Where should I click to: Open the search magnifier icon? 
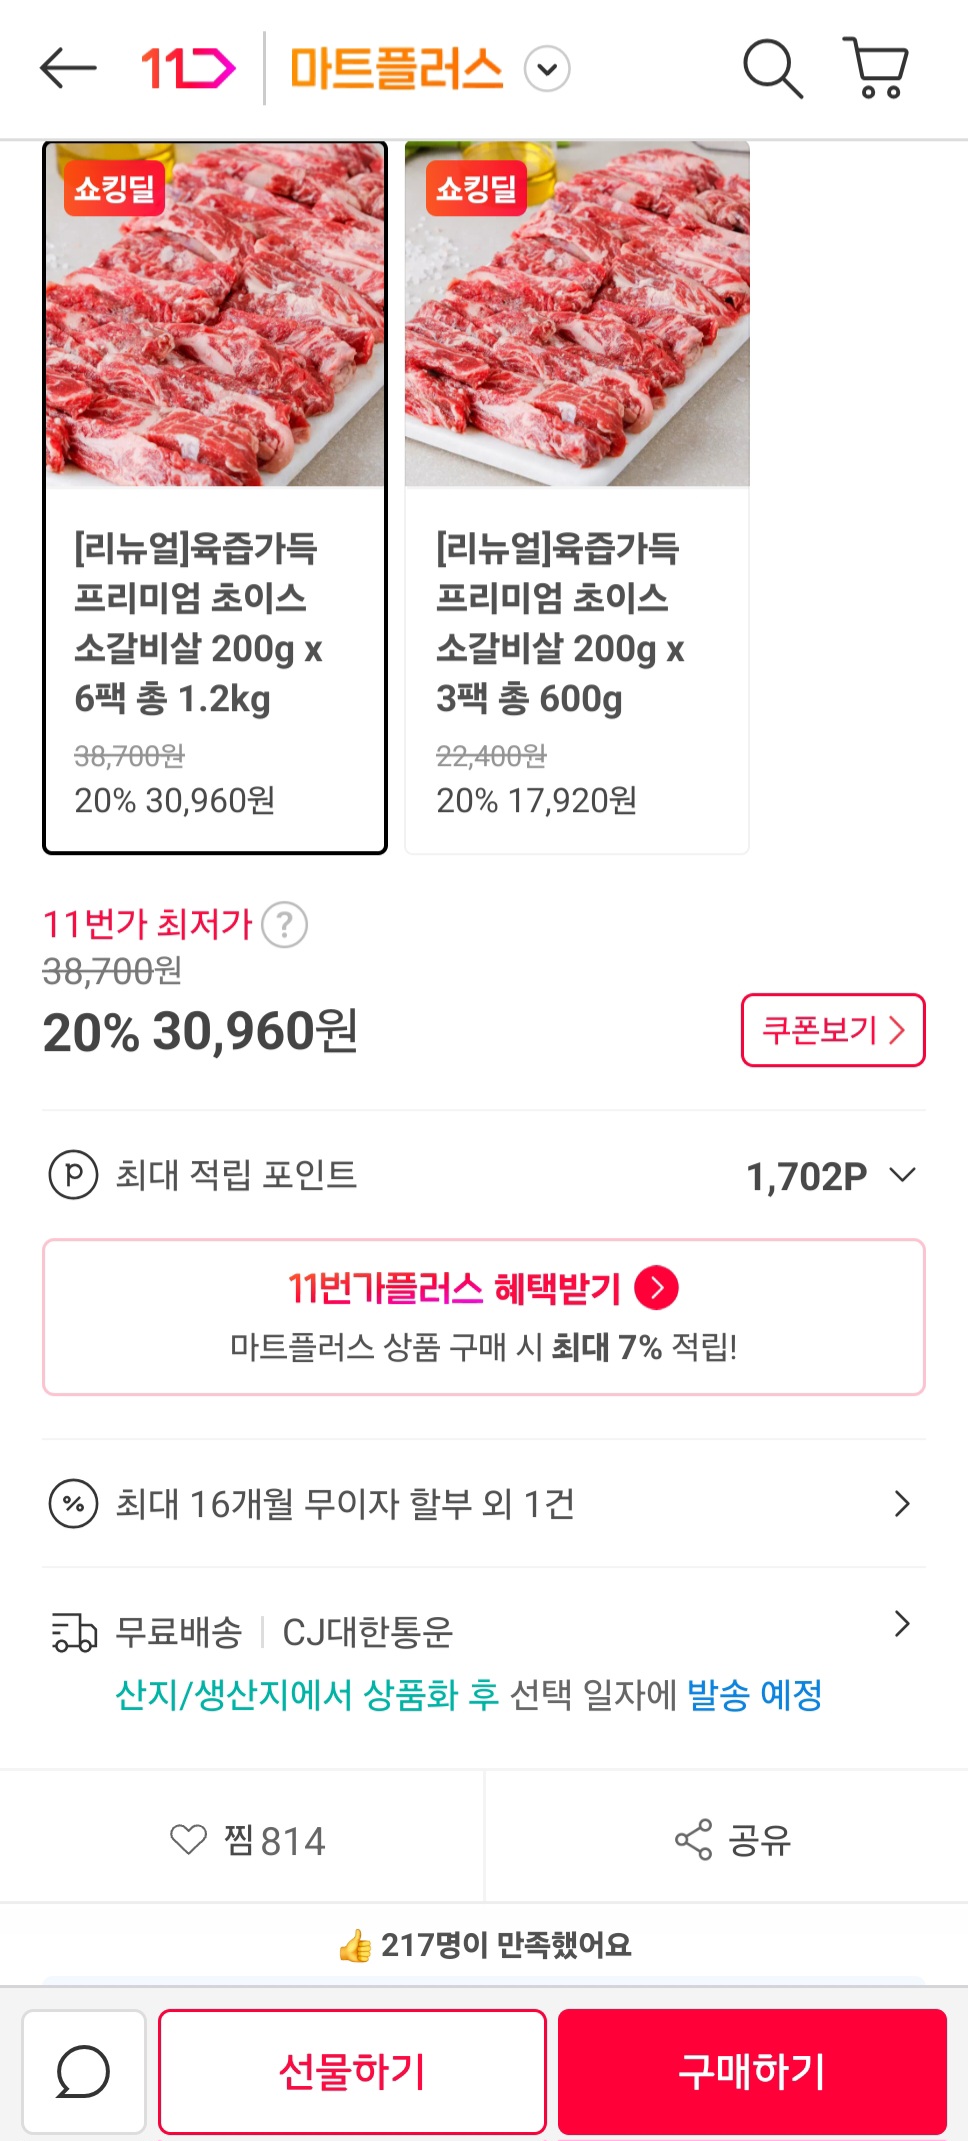pyautogui.click(x=772, y=68)
